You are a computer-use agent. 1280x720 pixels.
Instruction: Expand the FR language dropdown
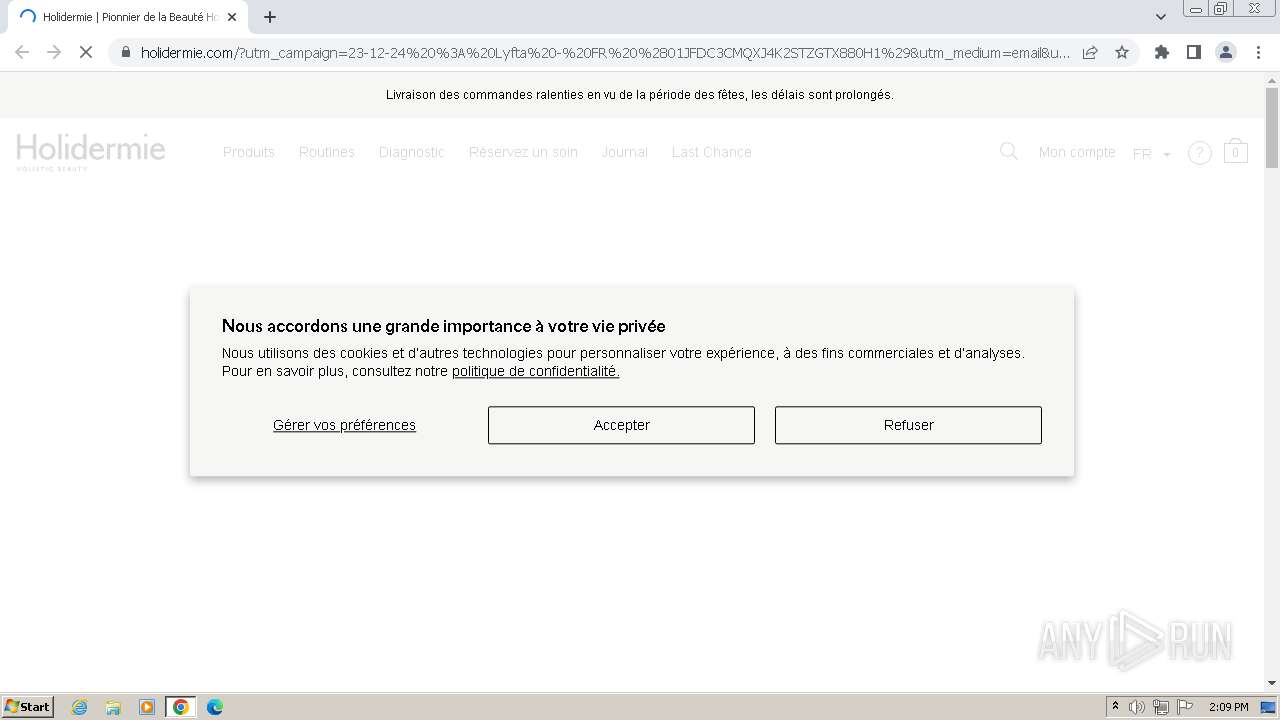click(x=1151, y=153)
